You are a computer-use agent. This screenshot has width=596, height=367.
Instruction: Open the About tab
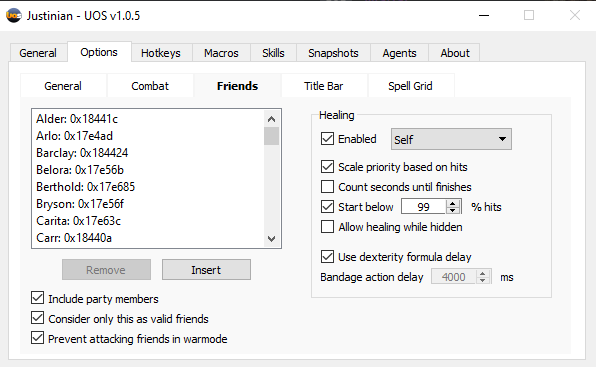(x=455, y=53)
